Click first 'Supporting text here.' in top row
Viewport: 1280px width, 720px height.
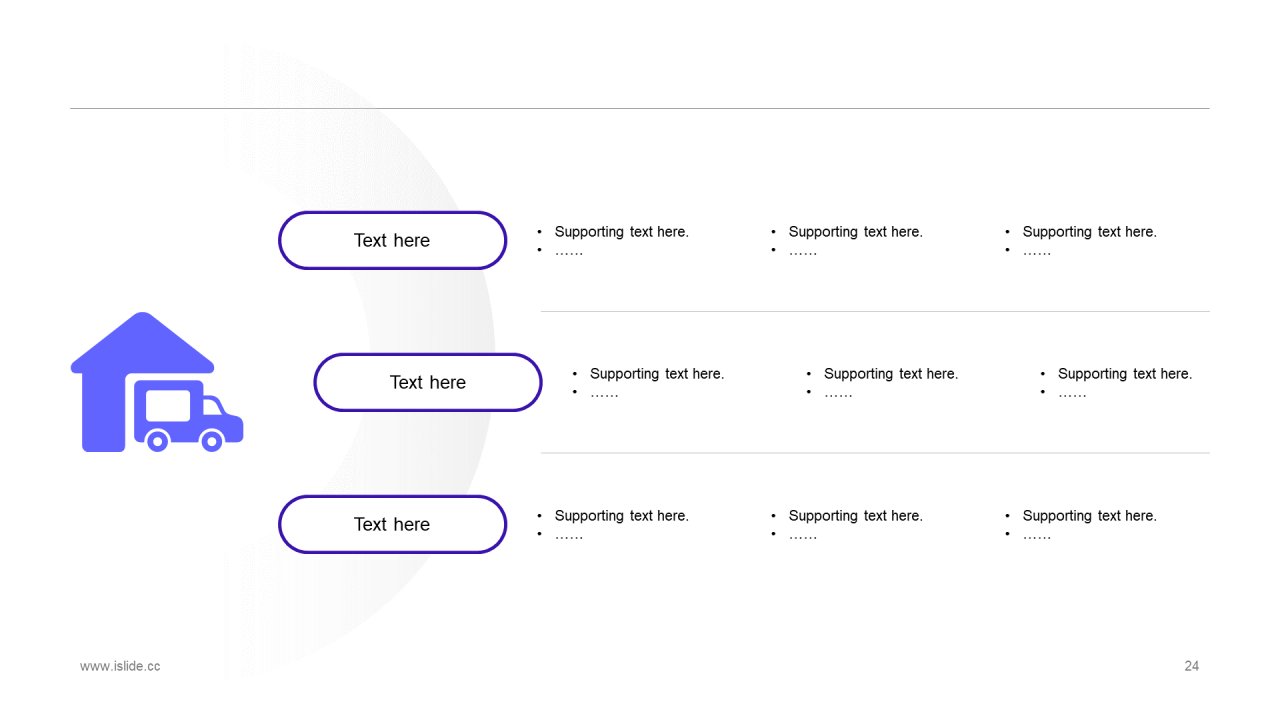[x=621, y=232]
